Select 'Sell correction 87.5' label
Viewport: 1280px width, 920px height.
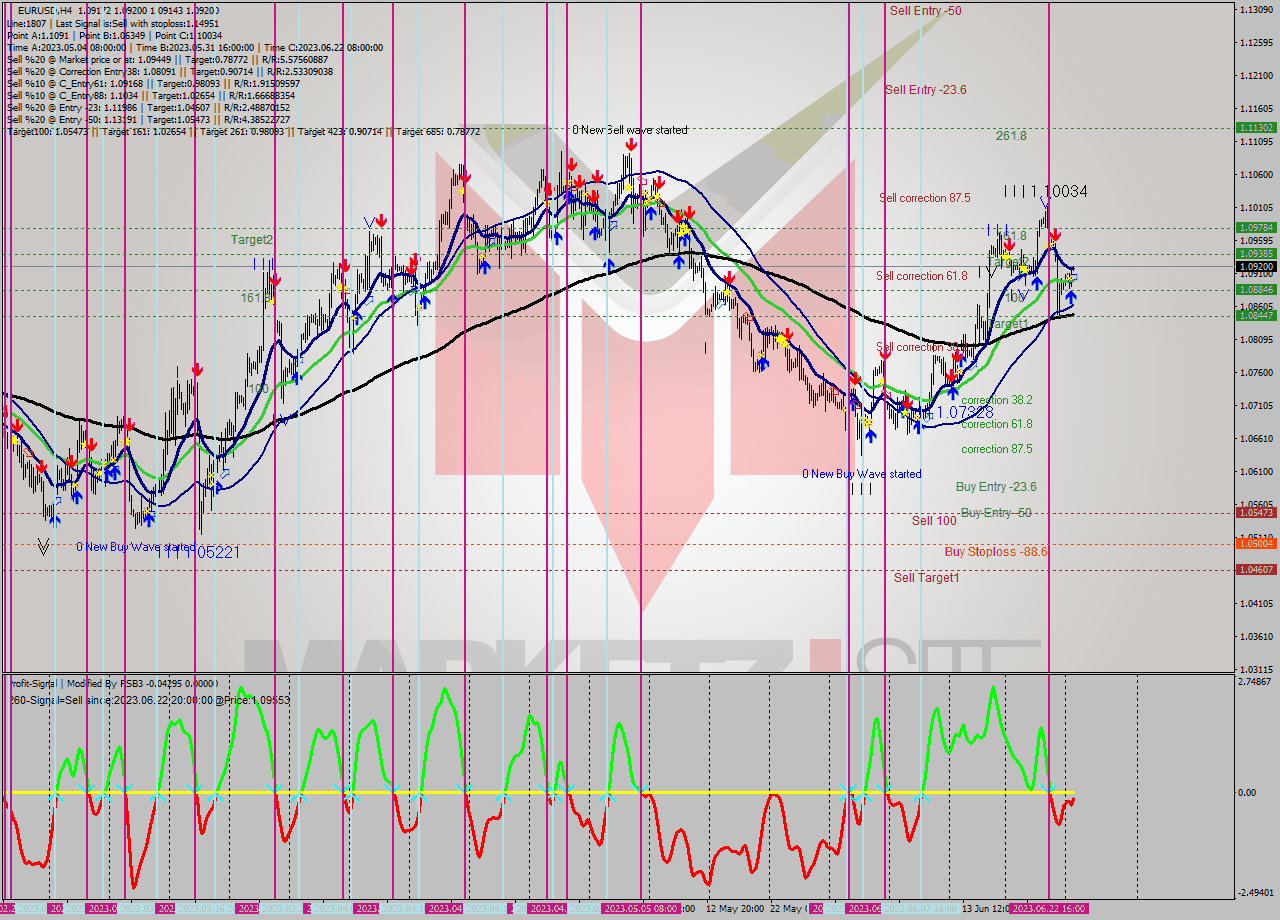pos(924,198)
